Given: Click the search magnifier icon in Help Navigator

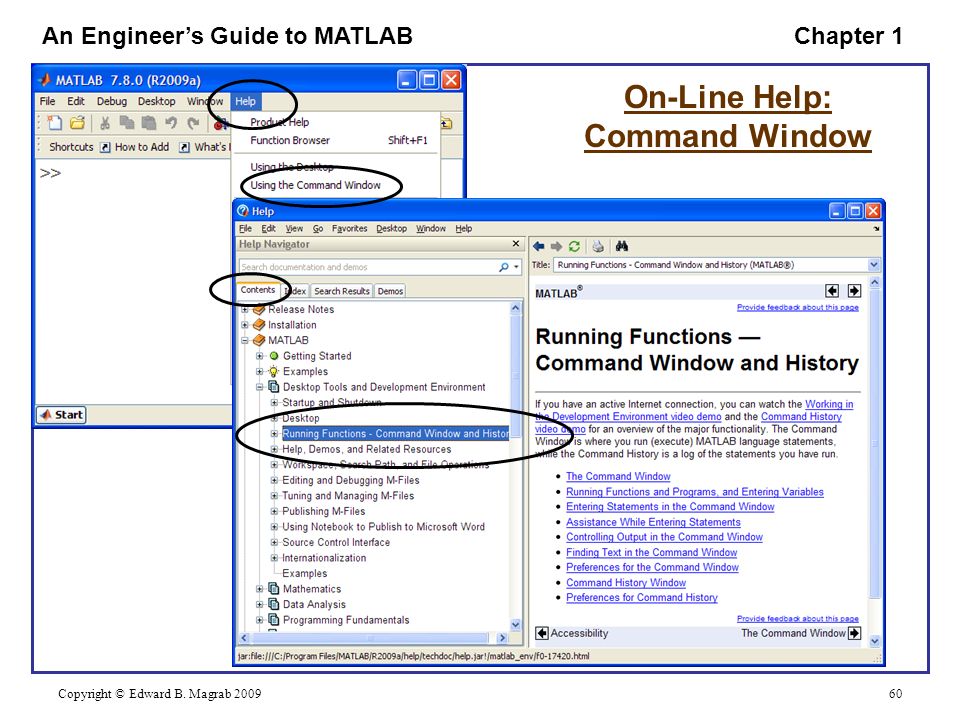Looking at the screenshot, I should [504, 267].
